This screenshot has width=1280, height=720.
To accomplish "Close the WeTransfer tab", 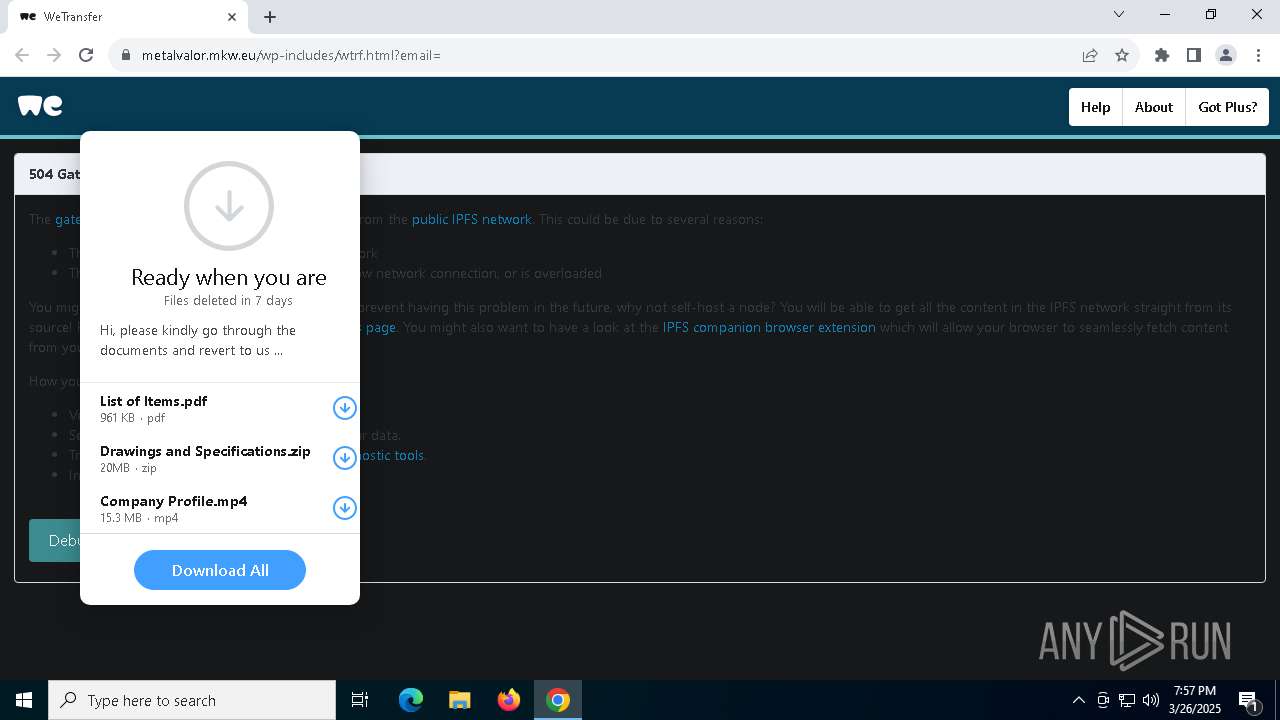I will click(x=232, y=17).
